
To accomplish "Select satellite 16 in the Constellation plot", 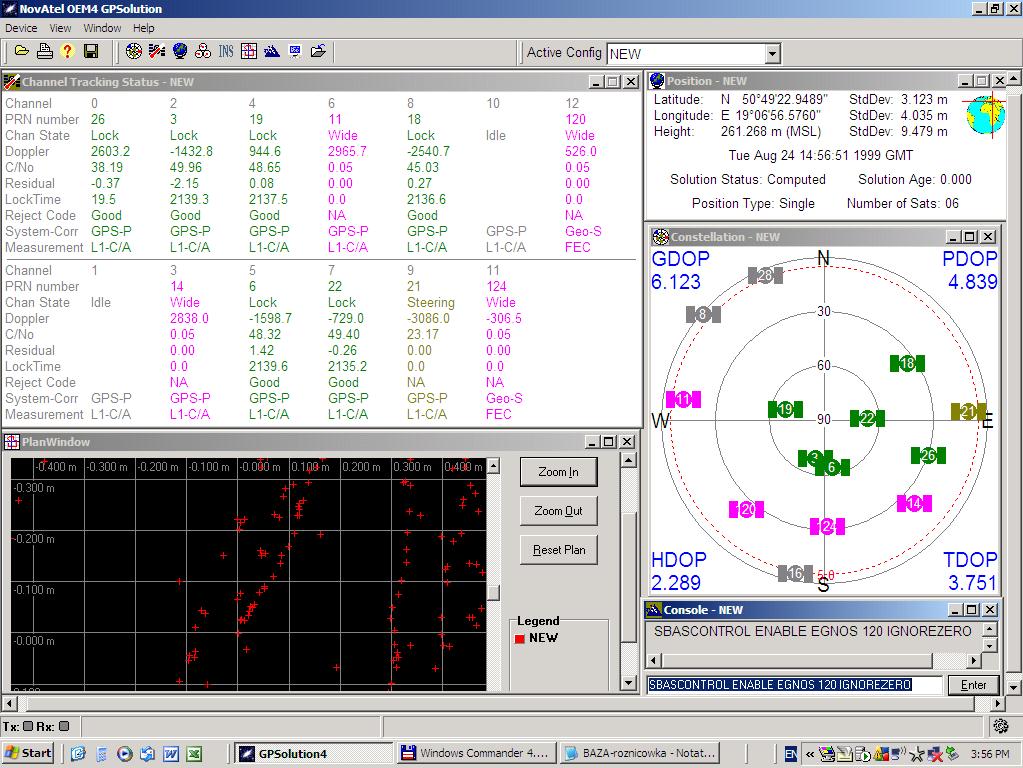I will click(795, 573).
